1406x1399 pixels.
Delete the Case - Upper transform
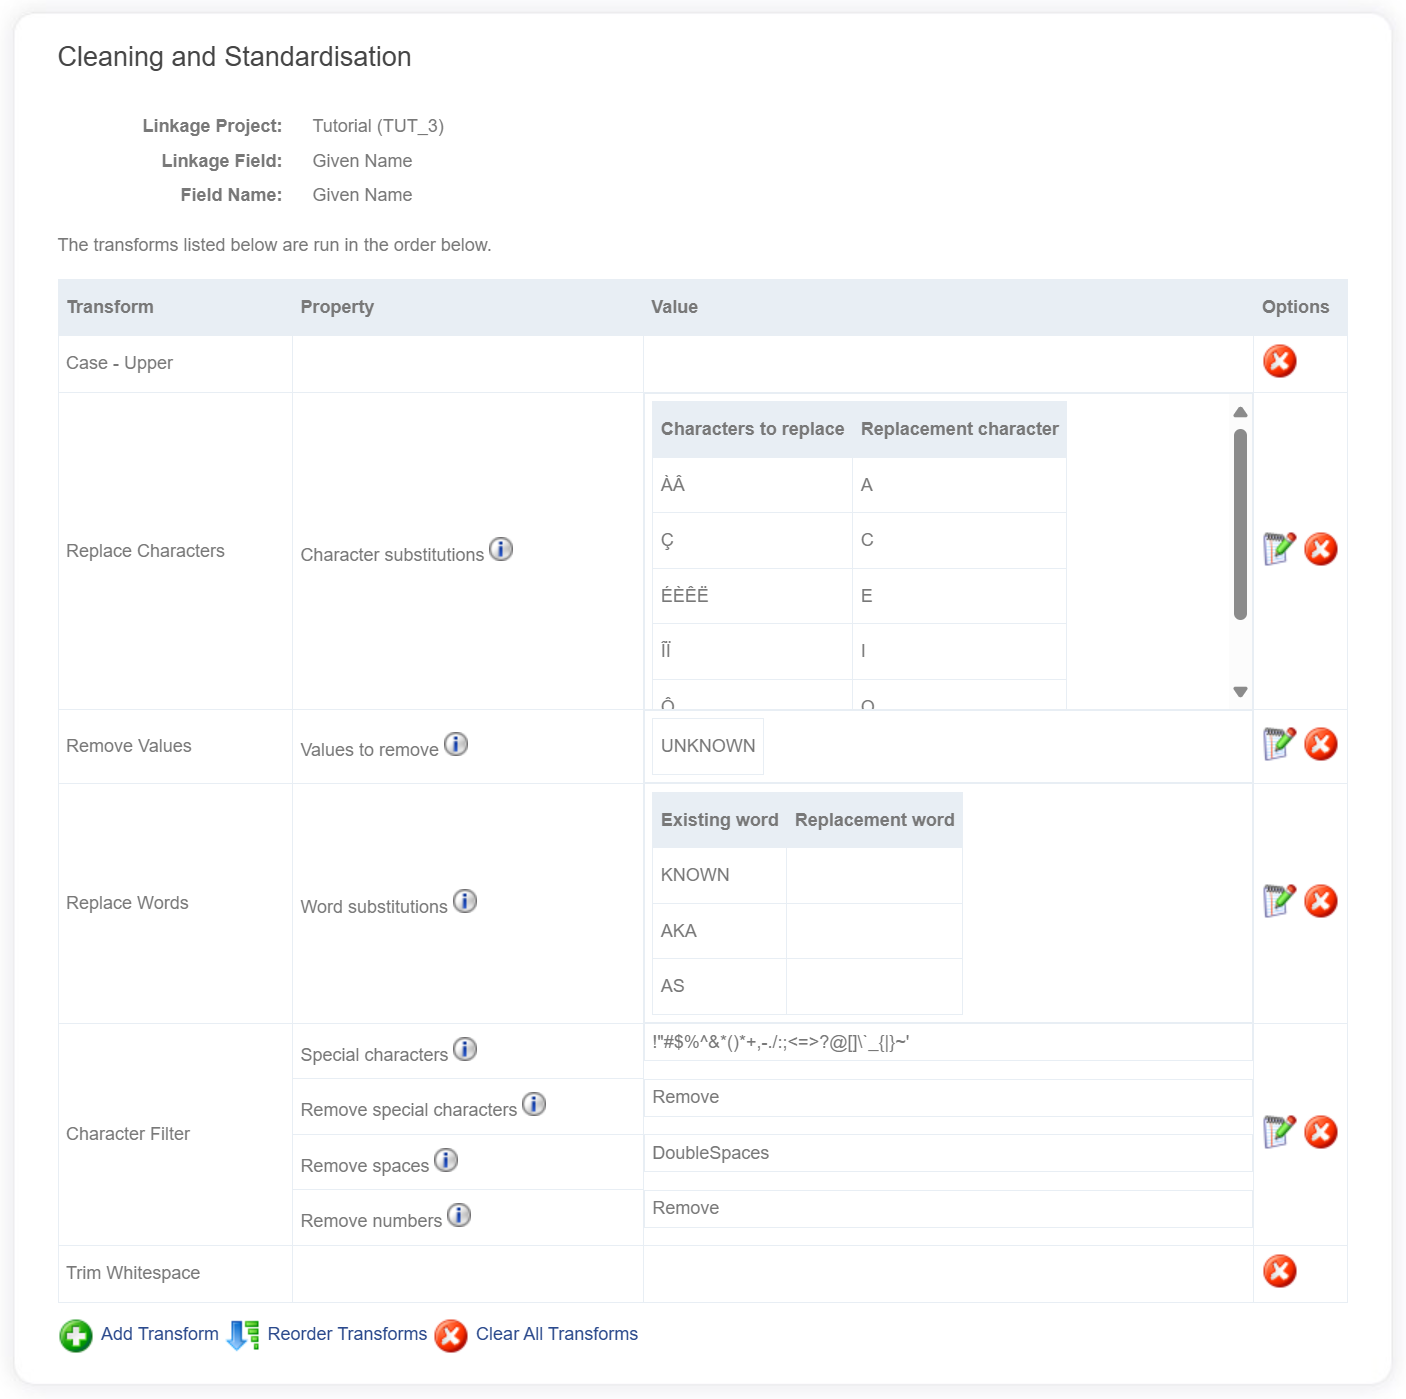coord(1279,361)
